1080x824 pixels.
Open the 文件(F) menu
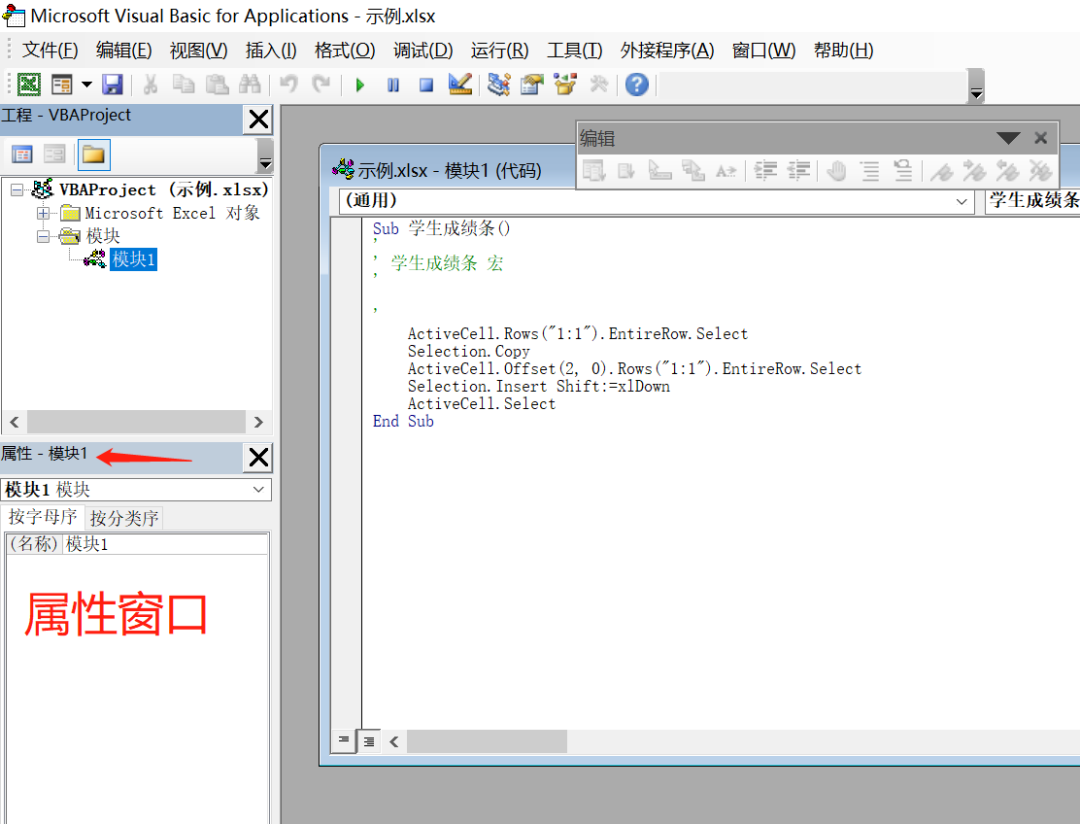coord(50,50)
